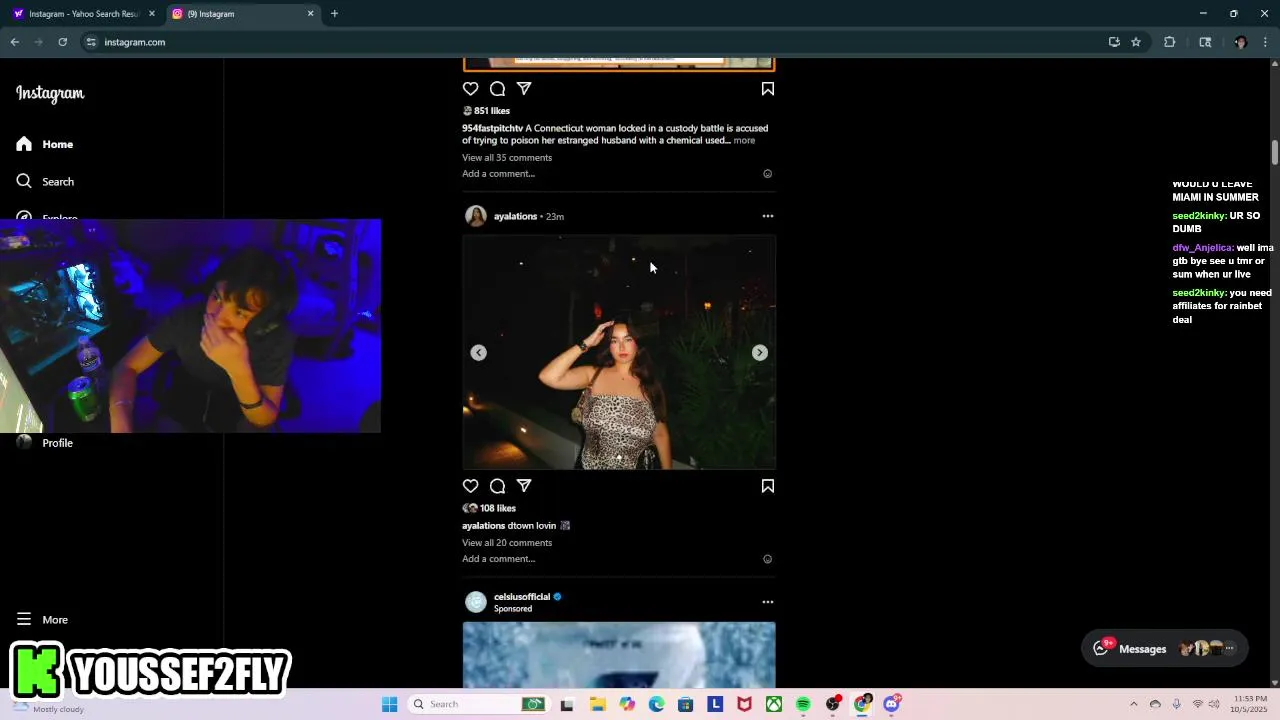This screenshot has width=1280, height=720.
Task: Open the tab search icon in toolbar
Action: click(1205, 42)
